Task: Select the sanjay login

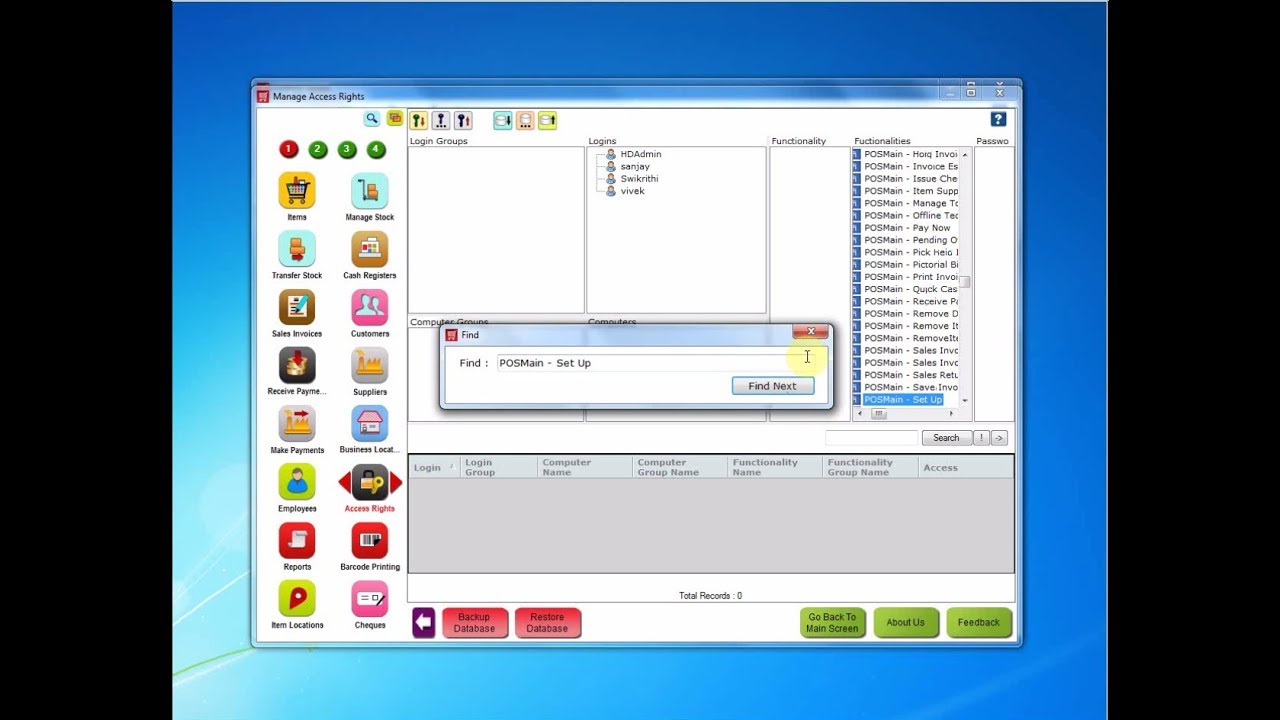Action: pos(634,166)
